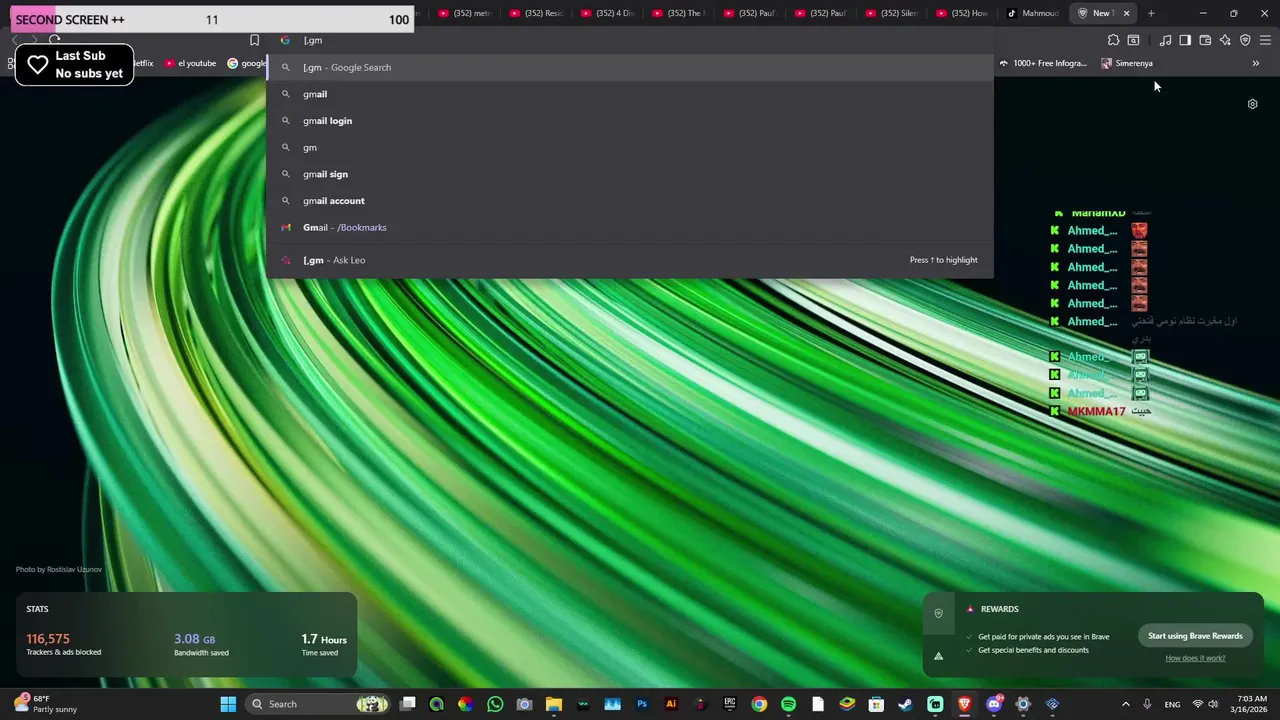Show hidden system tray icons chevron
The image size is (1280, 720).
point(1125,704)
